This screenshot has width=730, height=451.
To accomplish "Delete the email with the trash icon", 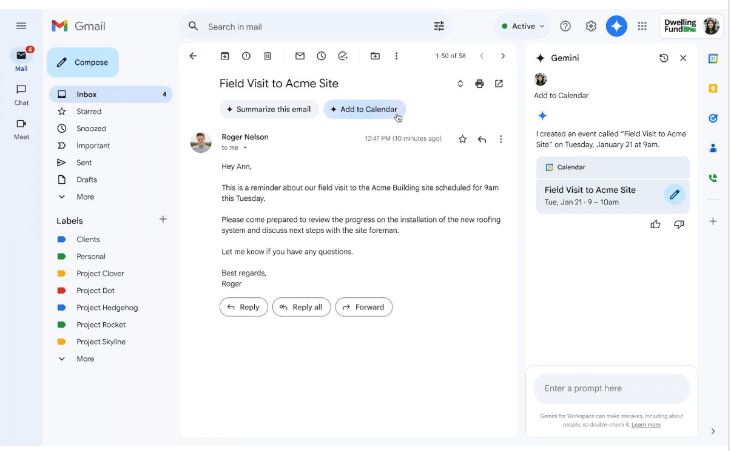I will click(x=267, y=56).
